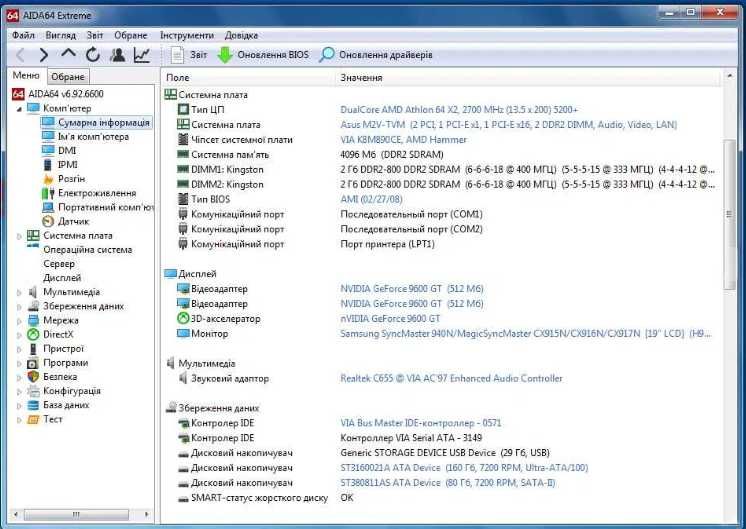Expand the Програми tree node

pos(19,363)
